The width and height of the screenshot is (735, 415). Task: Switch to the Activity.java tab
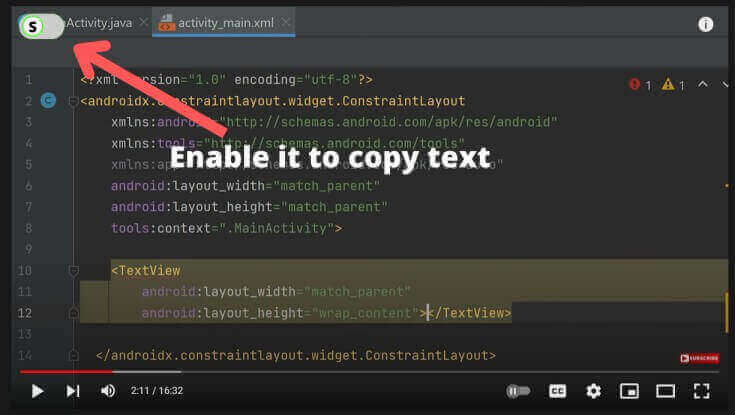click(x=99, y=23)
